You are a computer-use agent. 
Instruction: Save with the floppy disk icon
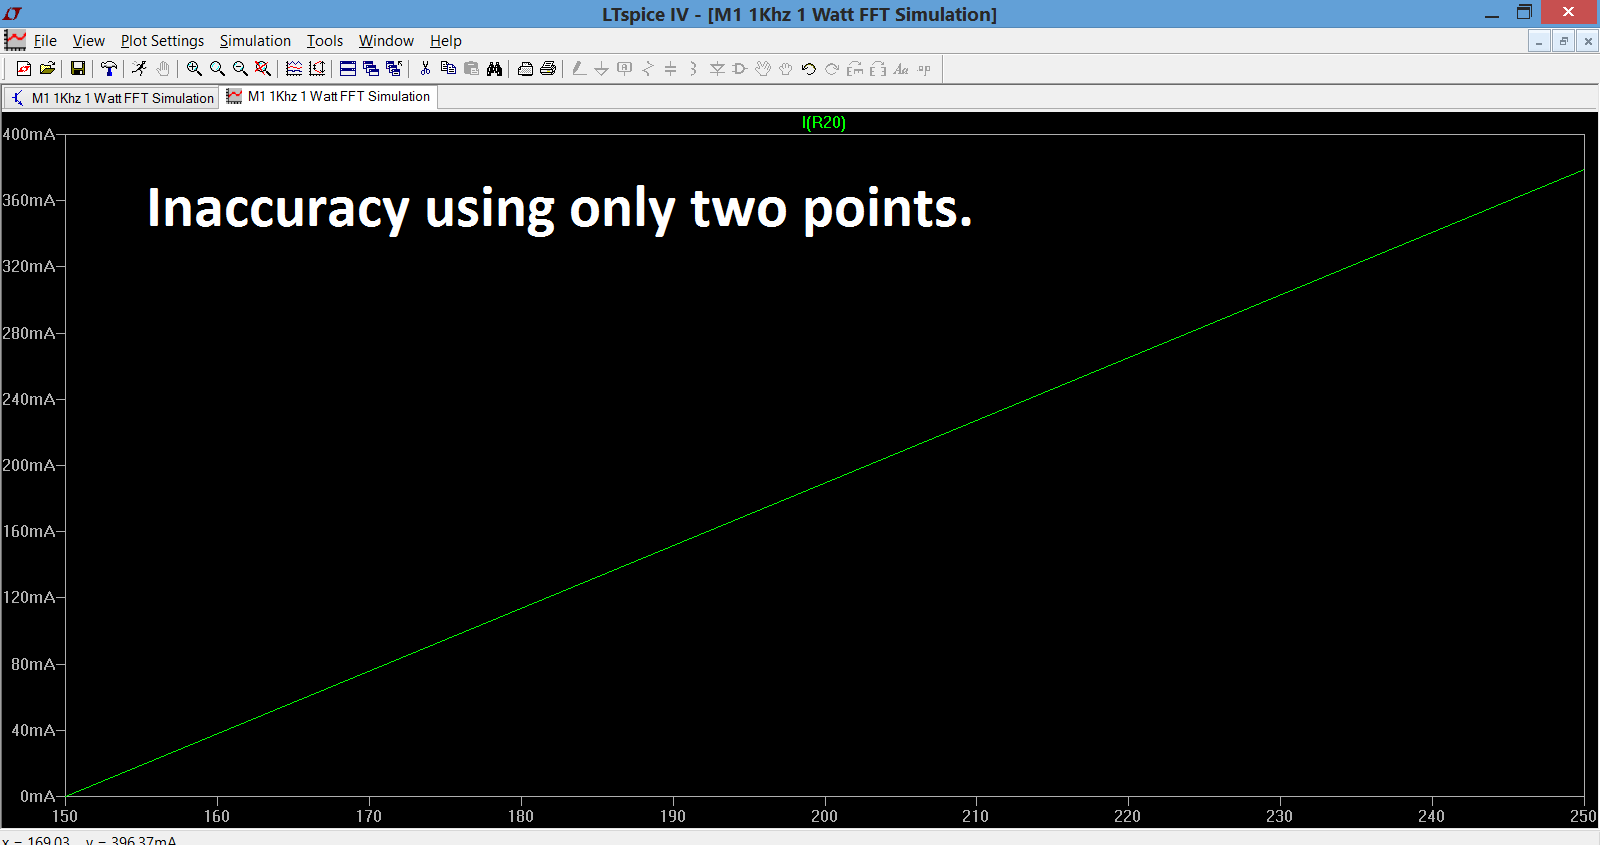pyautogui.click(x=78, y=68)
